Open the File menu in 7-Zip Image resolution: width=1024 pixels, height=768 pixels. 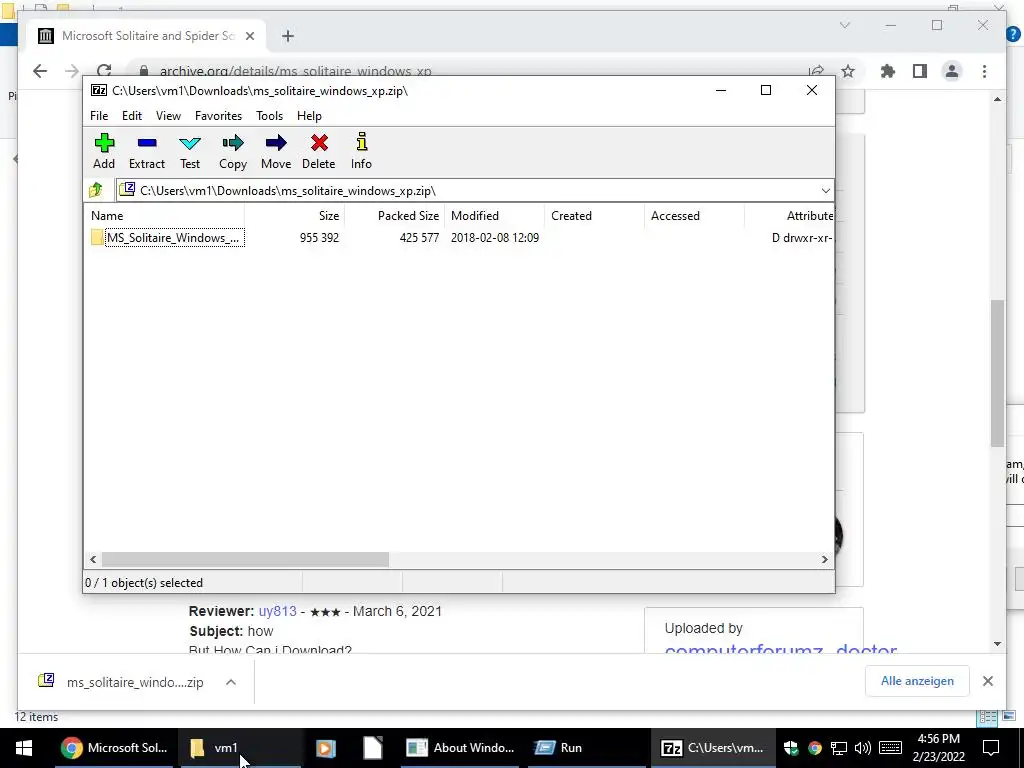pyautogui.click(x=99, y=116)
